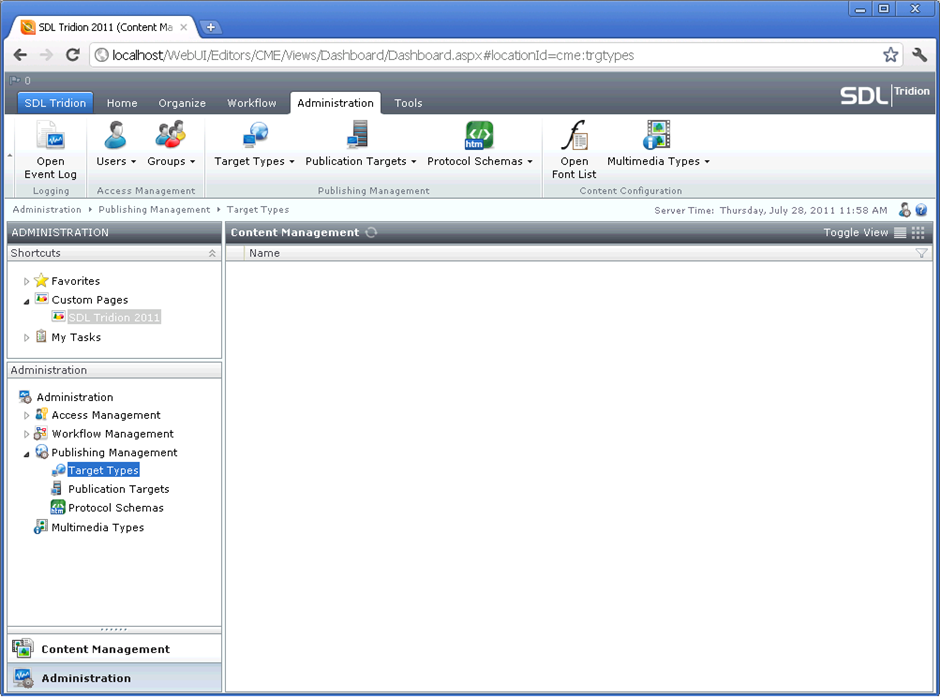
Task: Click the browser address bar
Action: coord(480,55)
